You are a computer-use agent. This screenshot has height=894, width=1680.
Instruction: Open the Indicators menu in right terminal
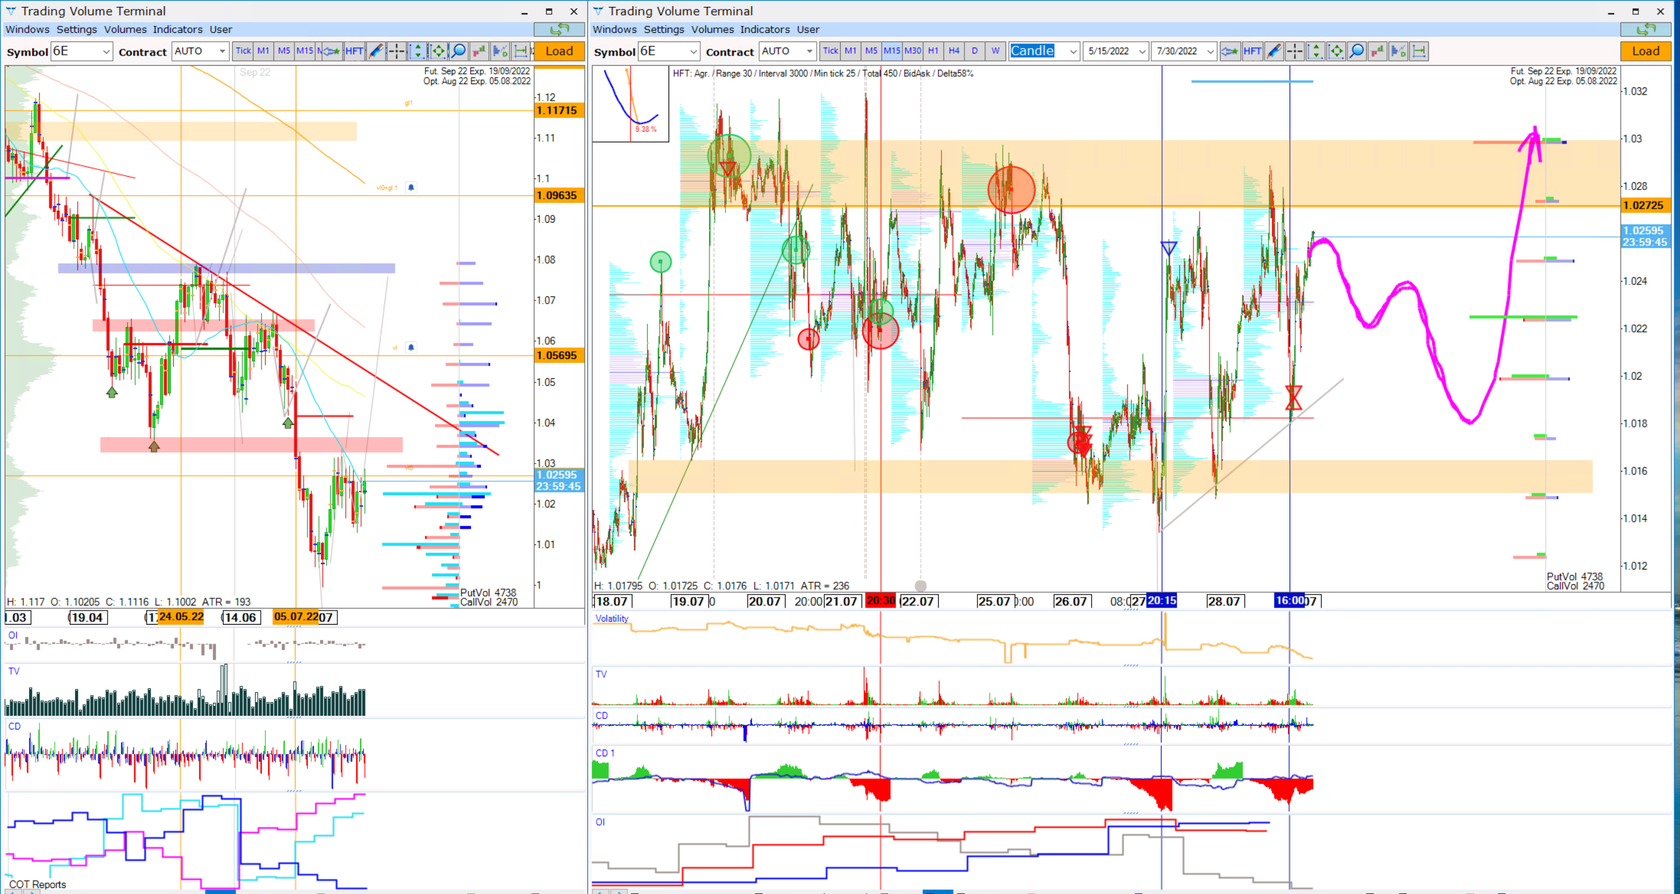coord(765,30)
